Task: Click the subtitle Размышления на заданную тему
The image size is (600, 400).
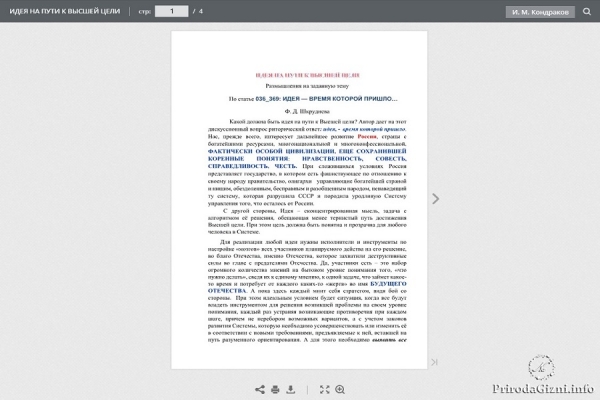Action: 307,86
